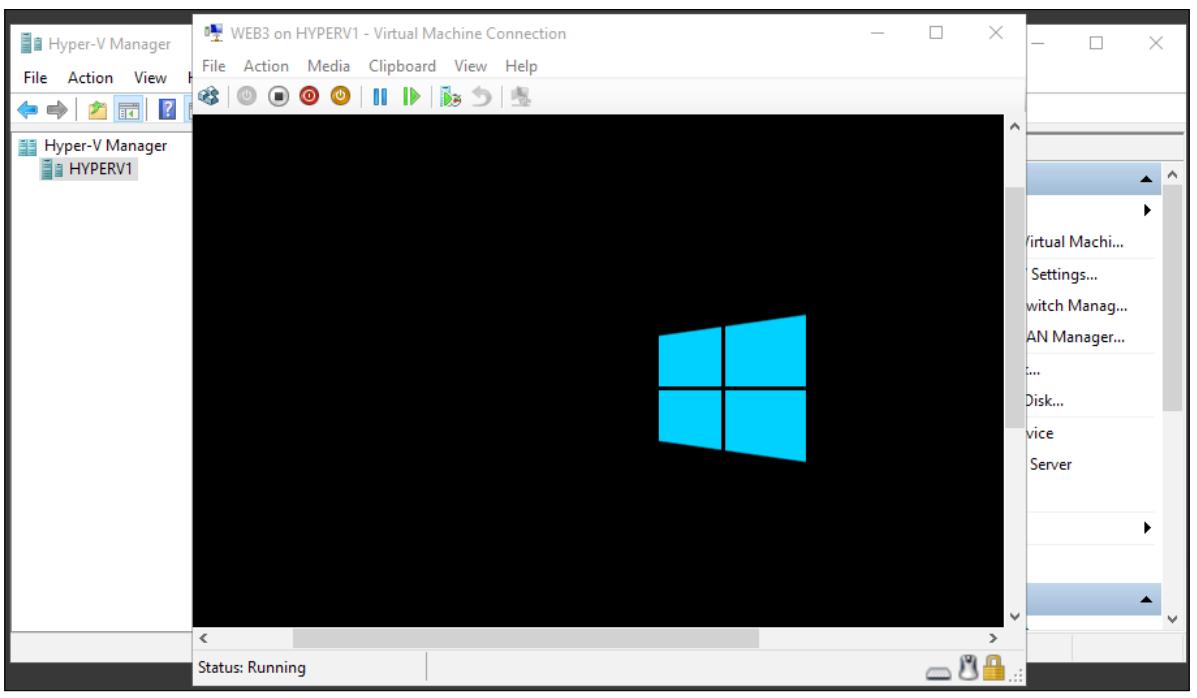
Task: Click the VM display vertical scrollbar down arrow
Action: click(1015, 616)
